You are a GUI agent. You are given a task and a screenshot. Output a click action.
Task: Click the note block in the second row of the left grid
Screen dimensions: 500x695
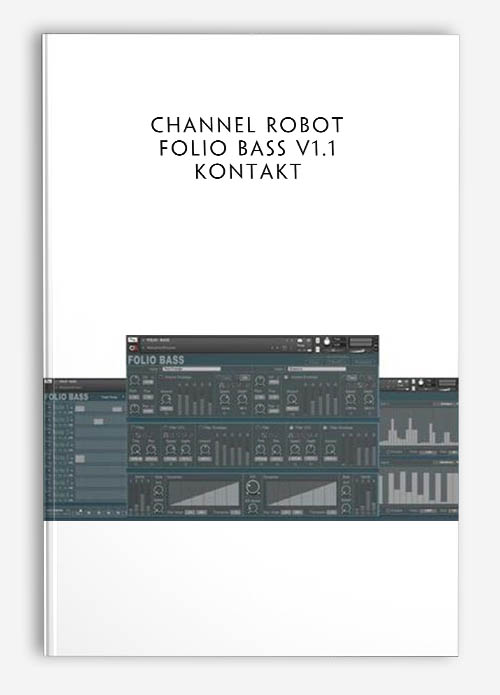coord(99,422)
